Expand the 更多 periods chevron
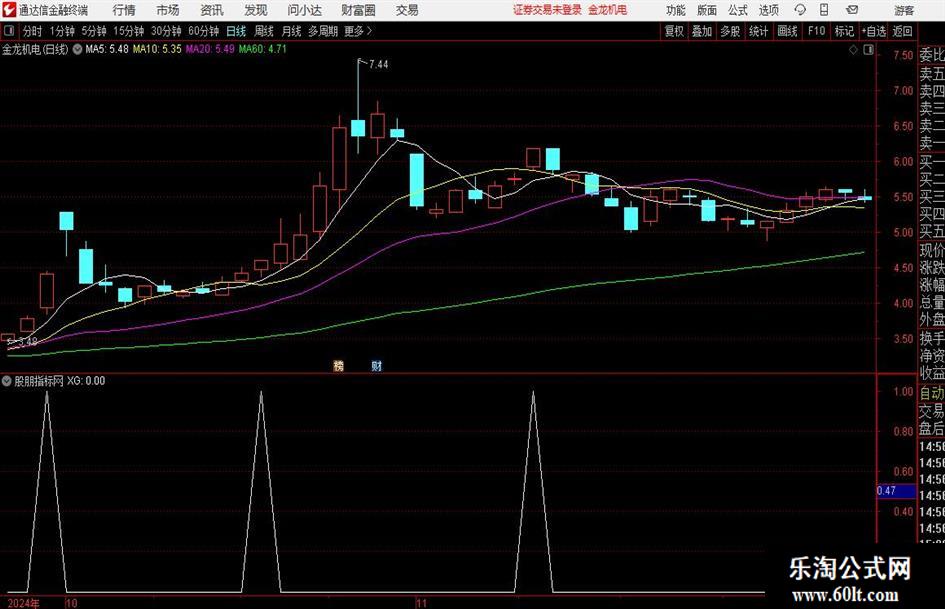Image resolution: width=945 pixels, height=609 pixels. (359, 31)
